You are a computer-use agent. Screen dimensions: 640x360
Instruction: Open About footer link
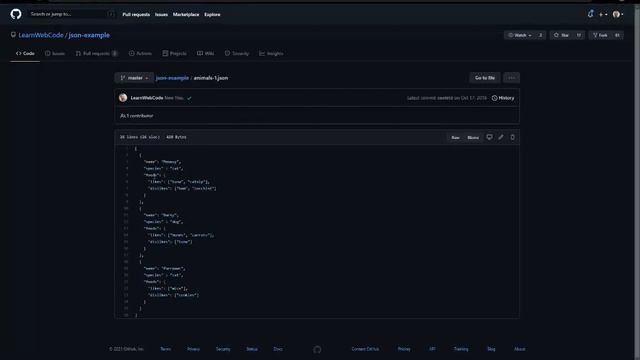click(x=520, y=349)
